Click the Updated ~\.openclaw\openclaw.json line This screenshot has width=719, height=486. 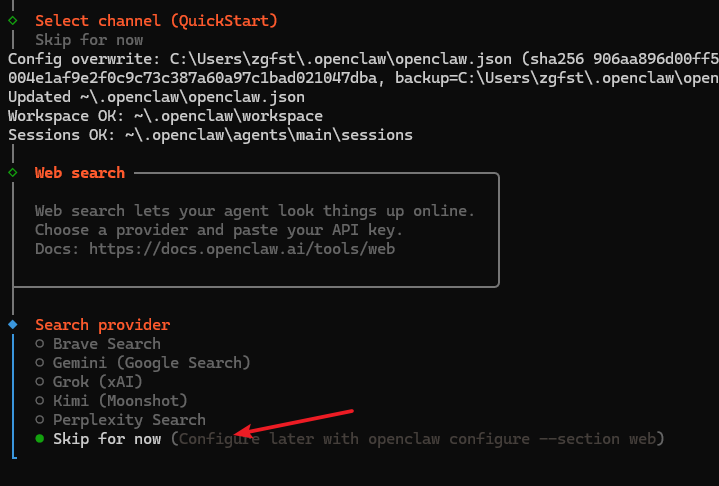[x=156, y=97]
